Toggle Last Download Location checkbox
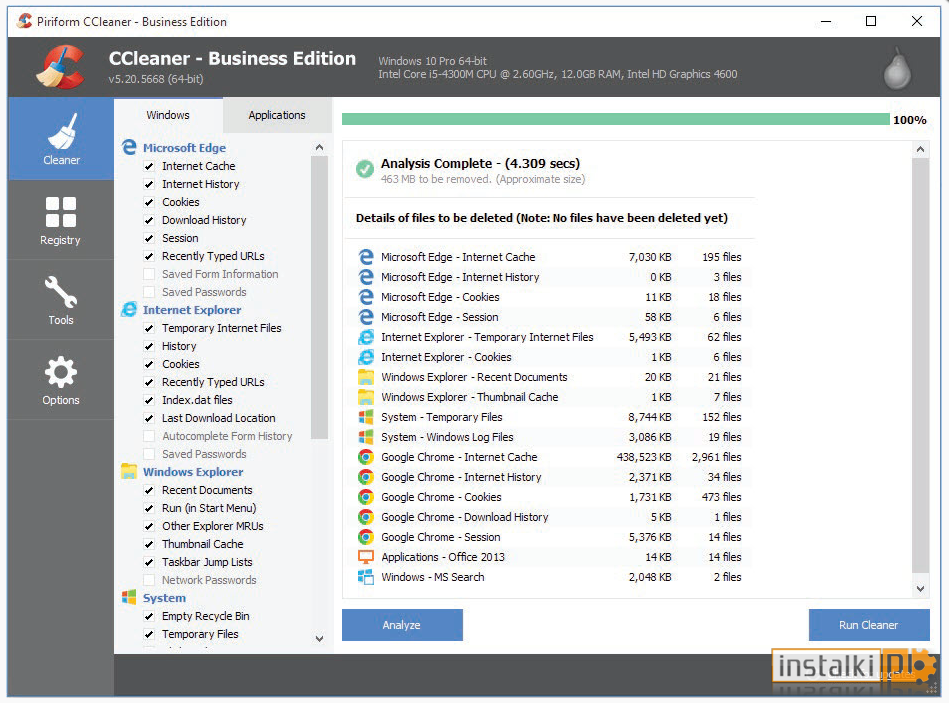 [x=149, y=418]
